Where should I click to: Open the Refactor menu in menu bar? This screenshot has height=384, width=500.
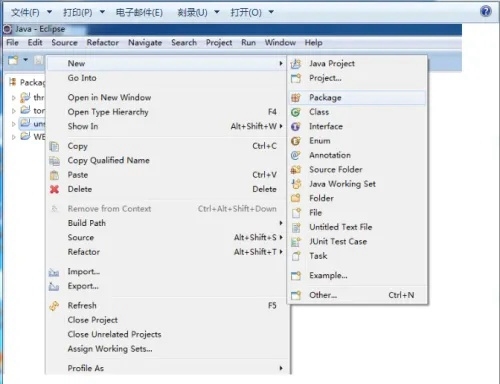coord(103,43)
